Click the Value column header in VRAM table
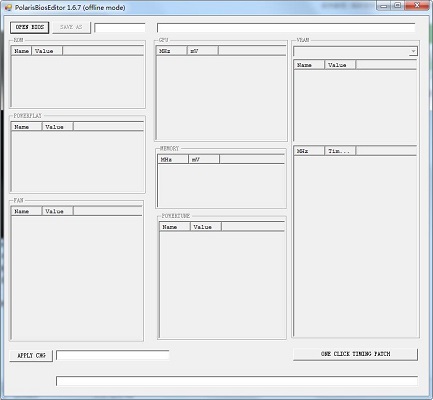The image size is (433, 400). click(x=340, y=65)
